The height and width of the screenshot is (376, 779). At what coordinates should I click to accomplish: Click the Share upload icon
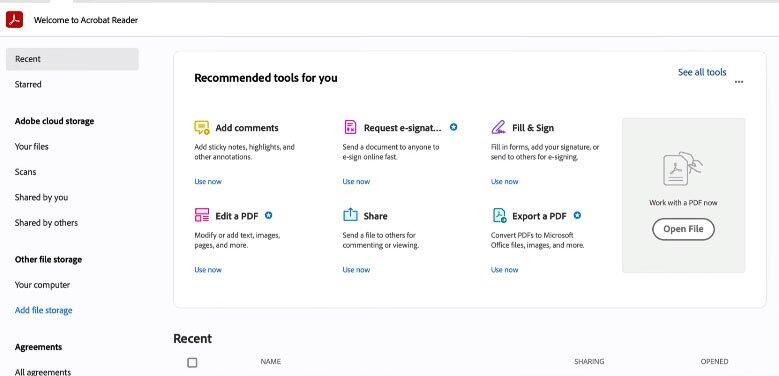tap(350, 215)
